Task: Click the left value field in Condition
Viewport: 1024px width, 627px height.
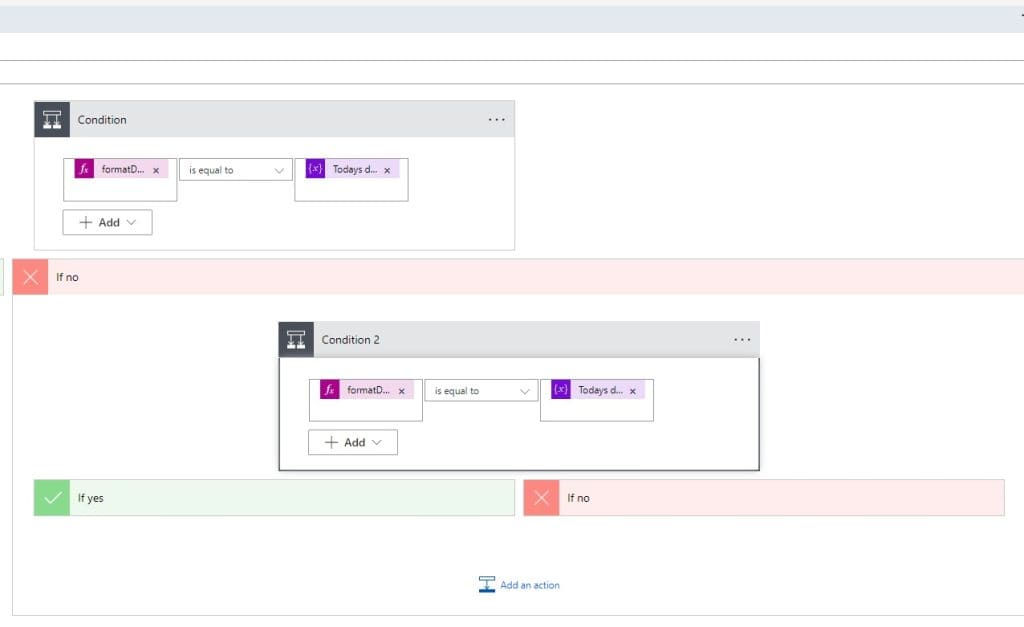Action: (120, 180)
